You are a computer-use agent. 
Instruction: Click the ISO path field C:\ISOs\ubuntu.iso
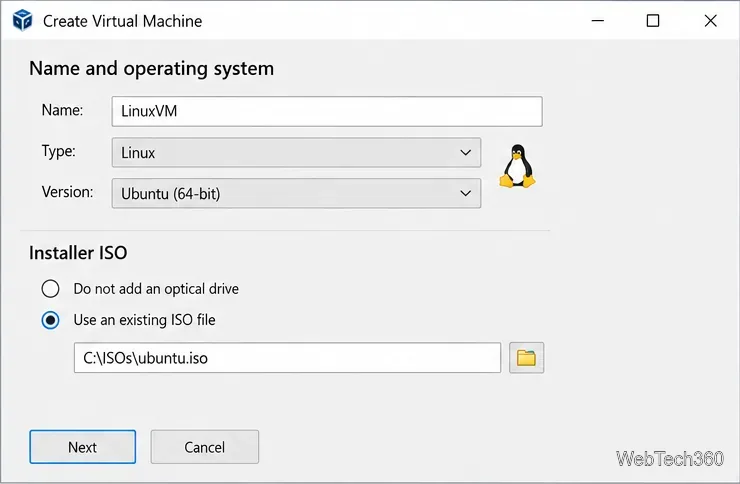pos(287,358)
